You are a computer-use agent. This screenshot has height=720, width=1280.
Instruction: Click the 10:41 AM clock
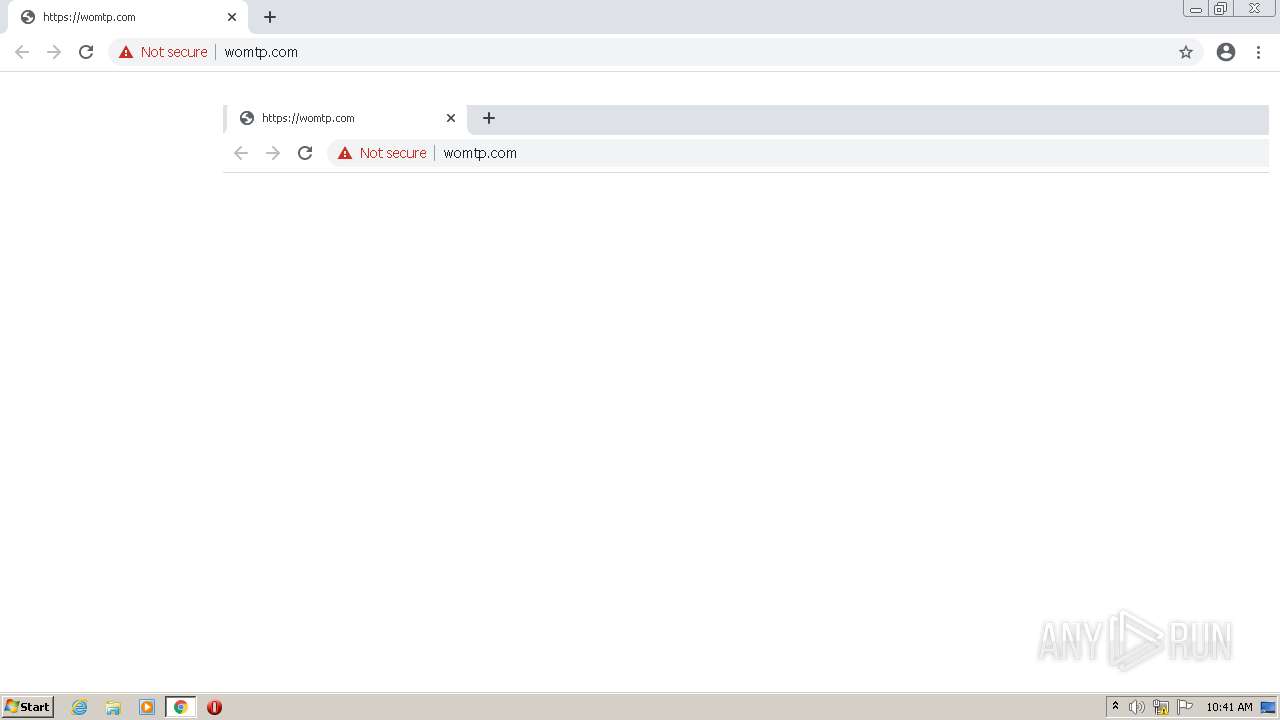(x=1229, y=707)
